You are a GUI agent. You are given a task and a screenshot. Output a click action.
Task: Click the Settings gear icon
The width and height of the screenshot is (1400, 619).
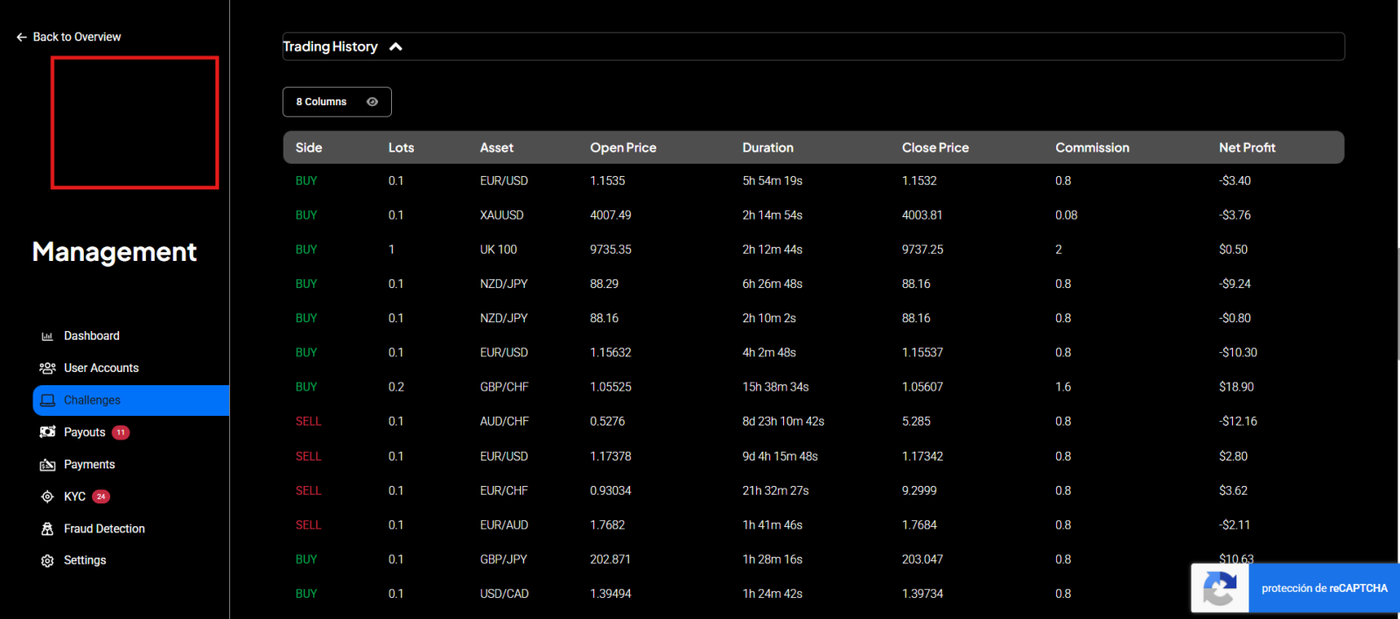pos(47,560)
